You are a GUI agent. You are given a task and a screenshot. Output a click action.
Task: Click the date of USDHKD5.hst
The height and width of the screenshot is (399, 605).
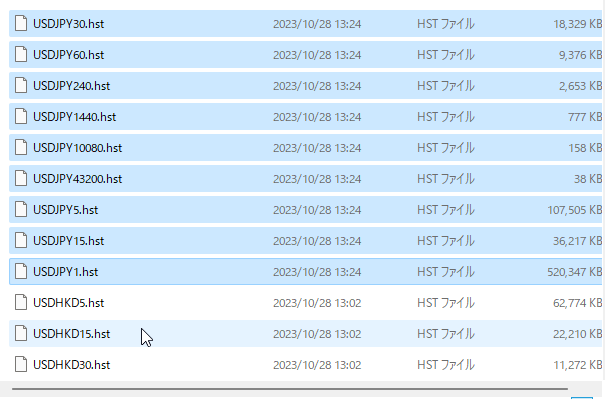click(317, 303)
